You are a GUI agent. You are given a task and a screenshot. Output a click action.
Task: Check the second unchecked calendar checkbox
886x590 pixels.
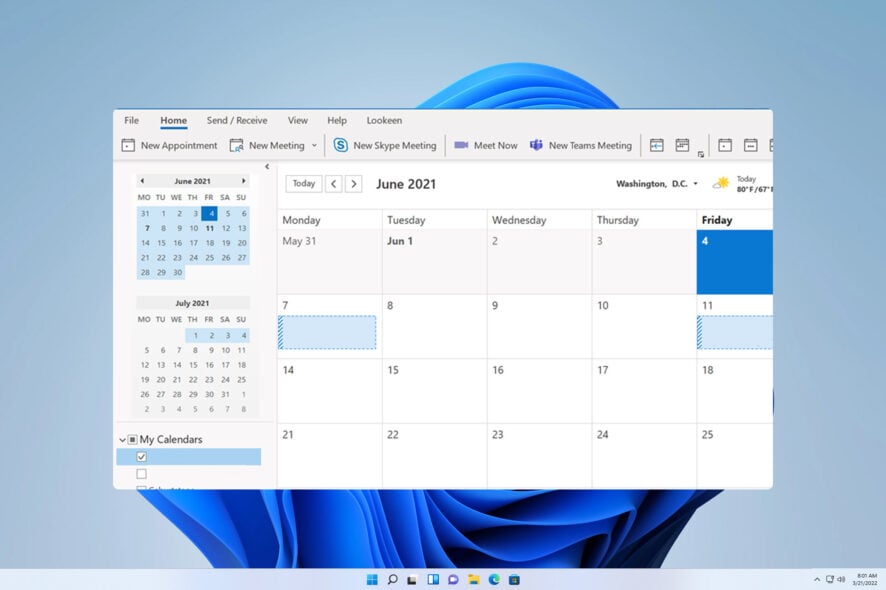click(142, 474)
